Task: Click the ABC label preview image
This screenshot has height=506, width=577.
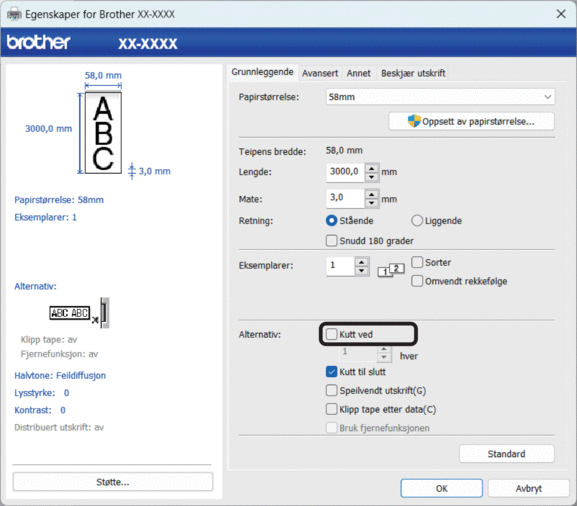Action: pyautogui.click(x=103, y=133)
